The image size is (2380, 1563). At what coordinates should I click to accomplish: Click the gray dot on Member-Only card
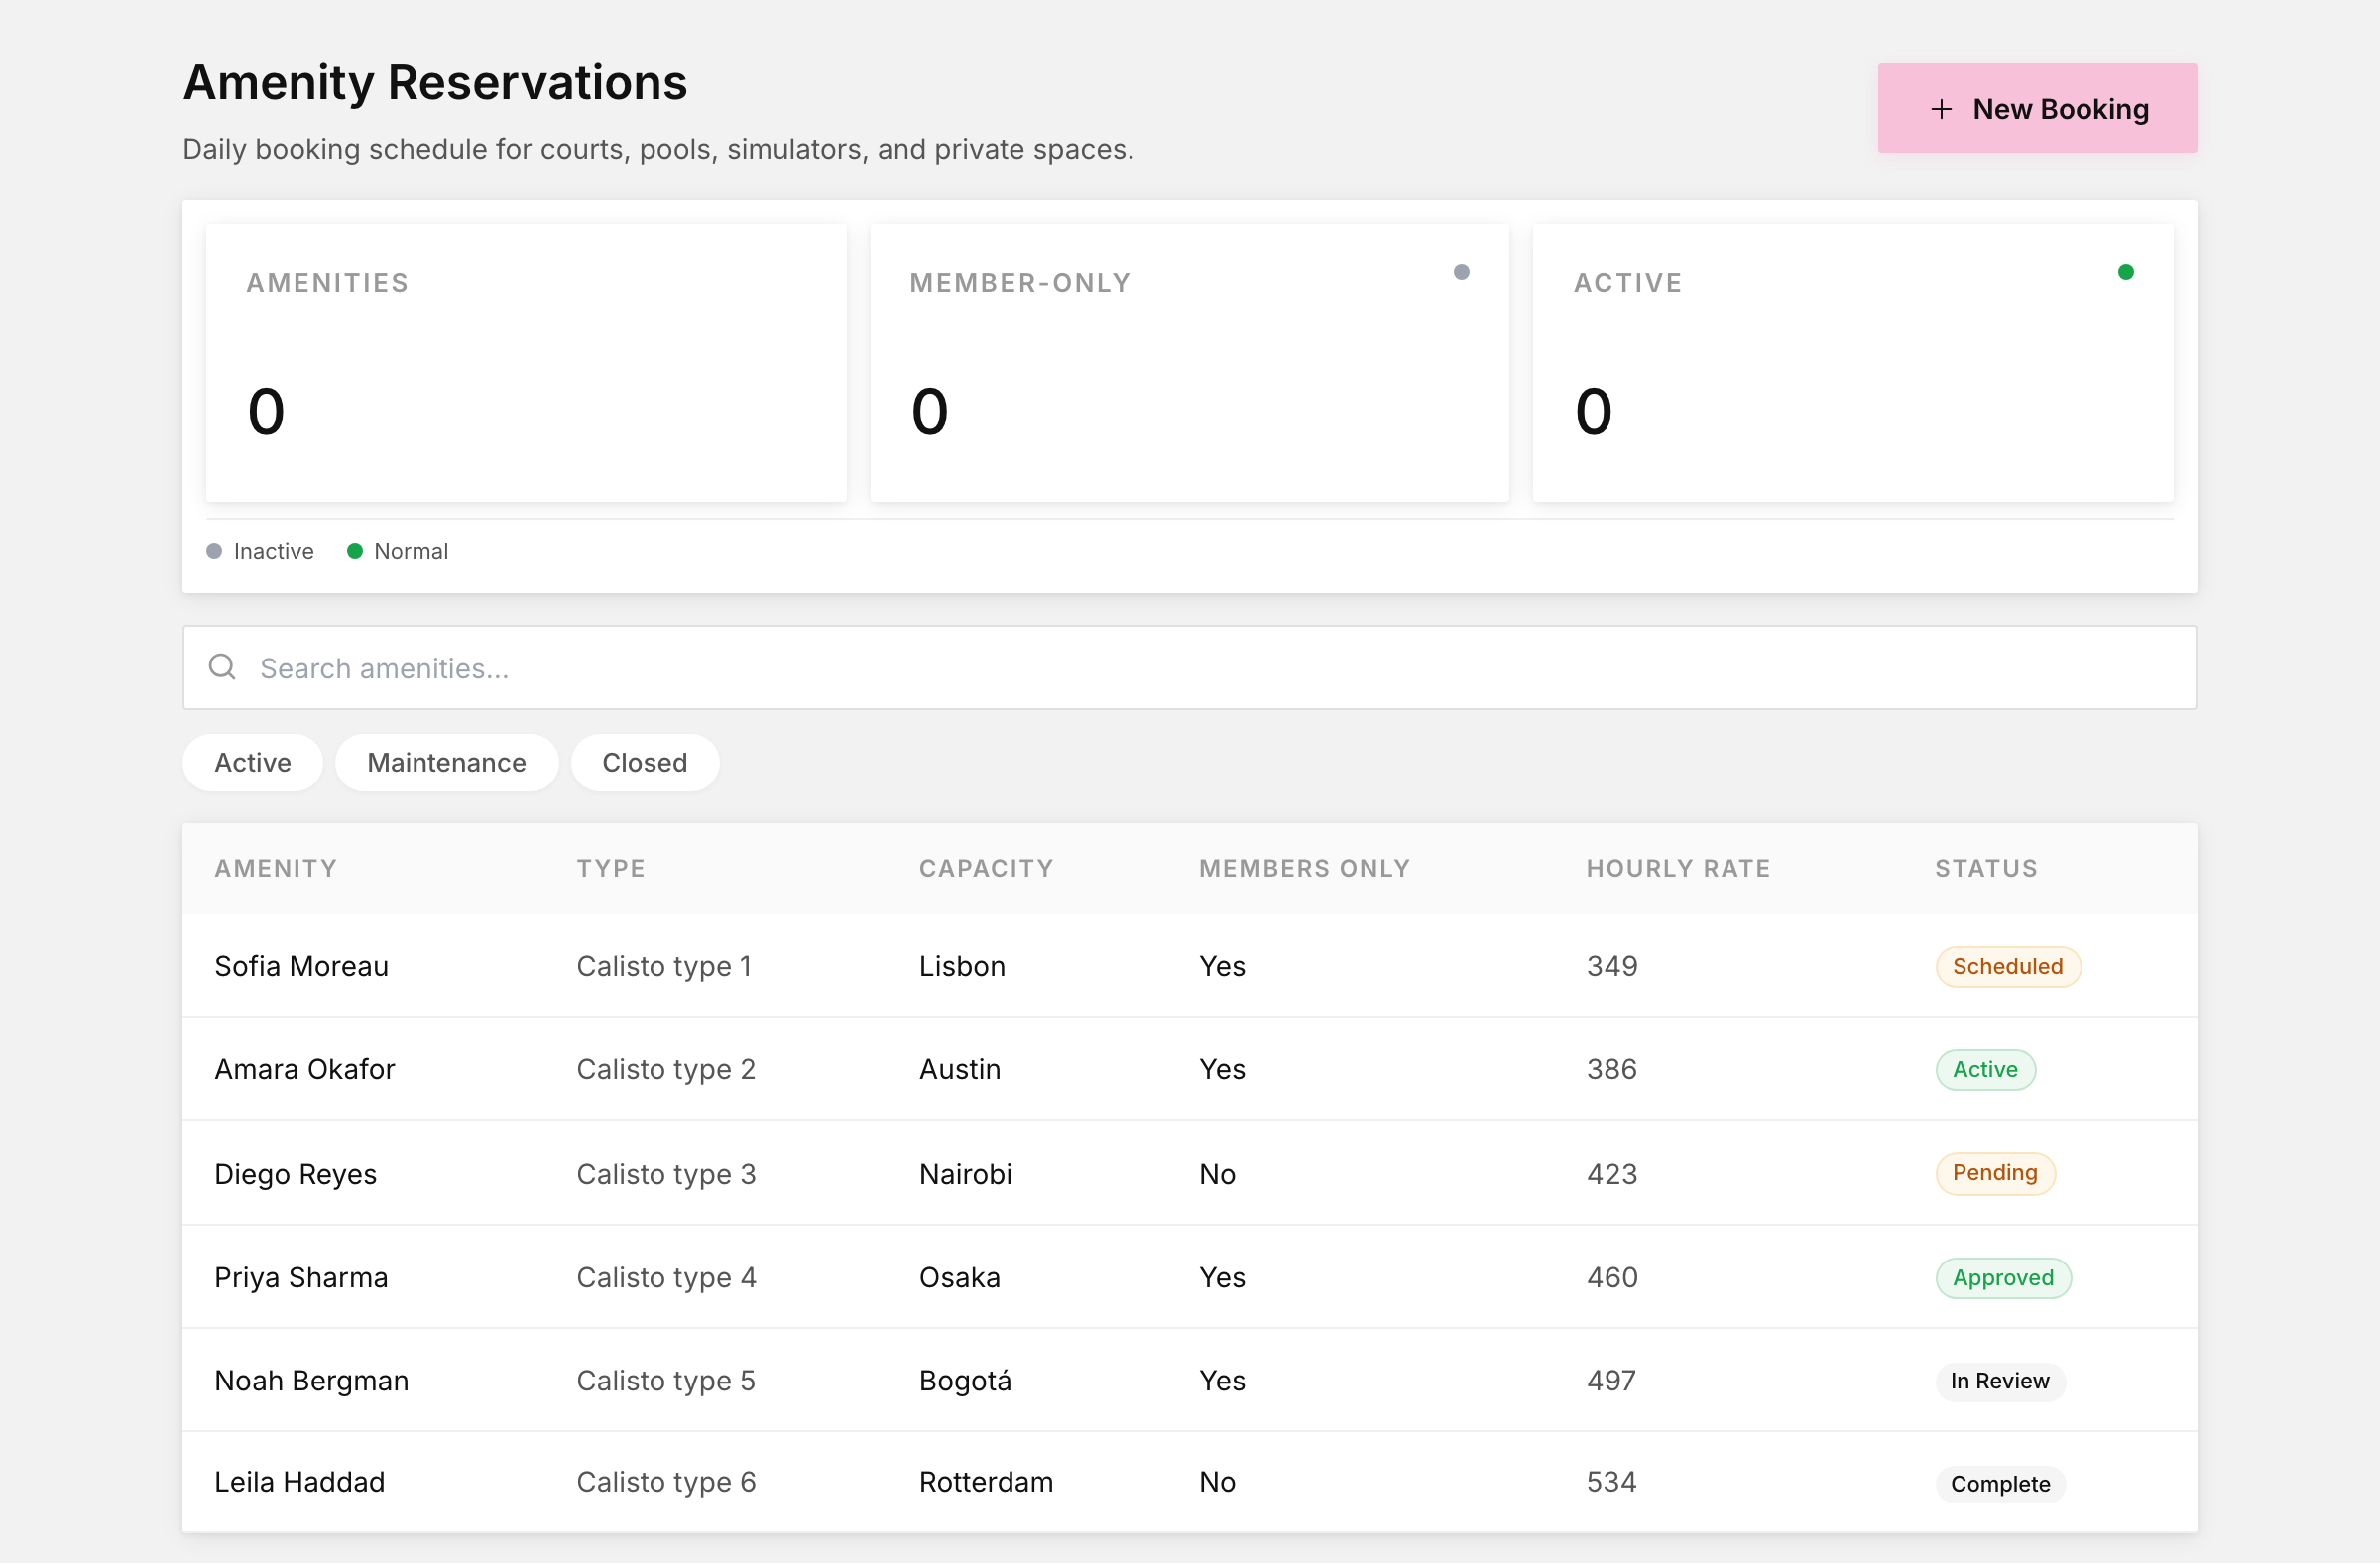[x=1461, y=272]
